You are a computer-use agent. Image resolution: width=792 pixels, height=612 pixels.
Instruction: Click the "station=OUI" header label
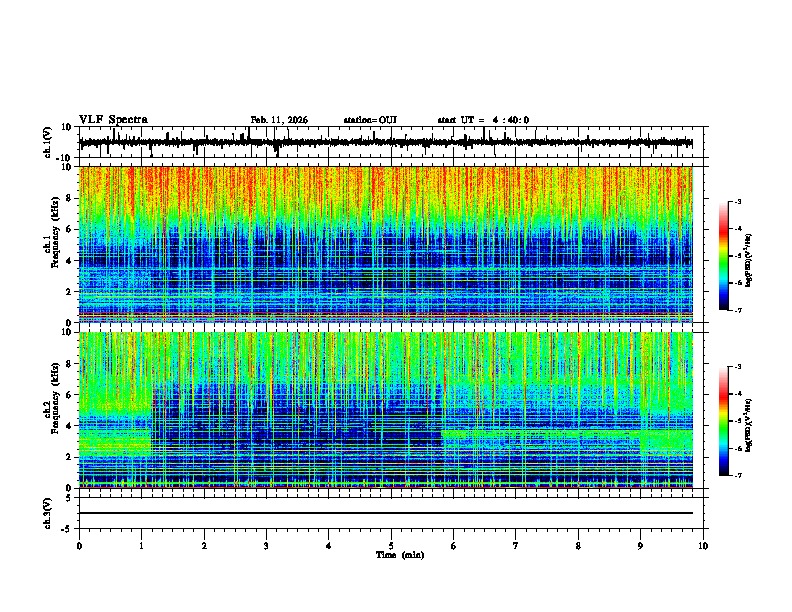coord(370,120)
